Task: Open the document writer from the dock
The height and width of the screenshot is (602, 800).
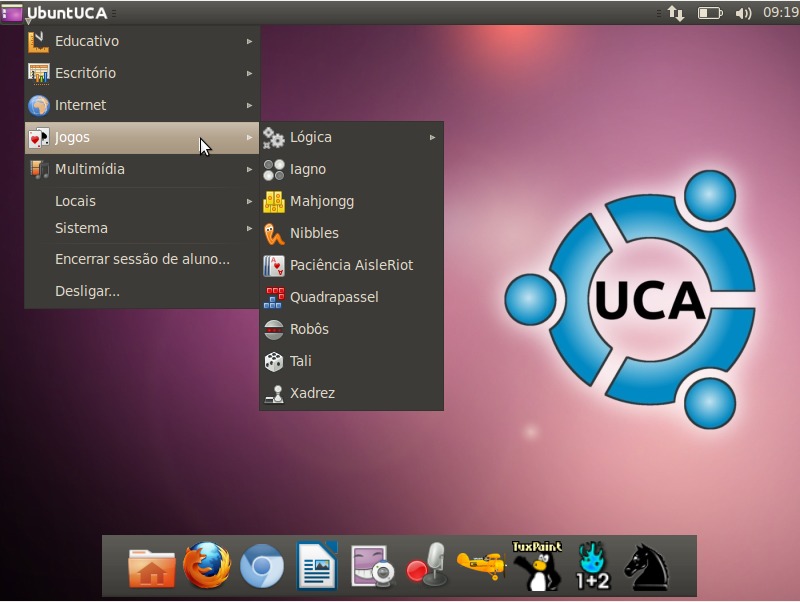Action: (x=317, y=565)
